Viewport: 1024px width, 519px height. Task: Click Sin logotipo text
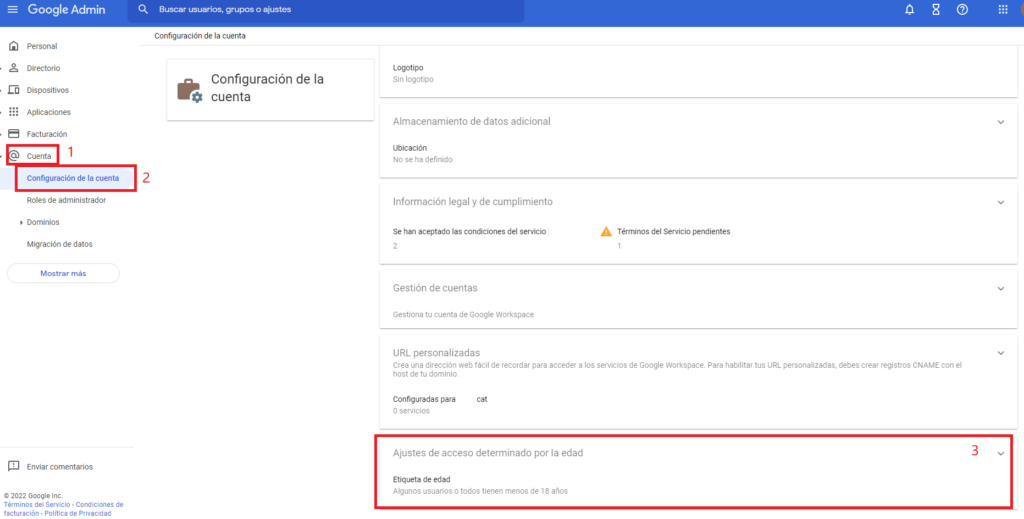click(x=413, y=79)
